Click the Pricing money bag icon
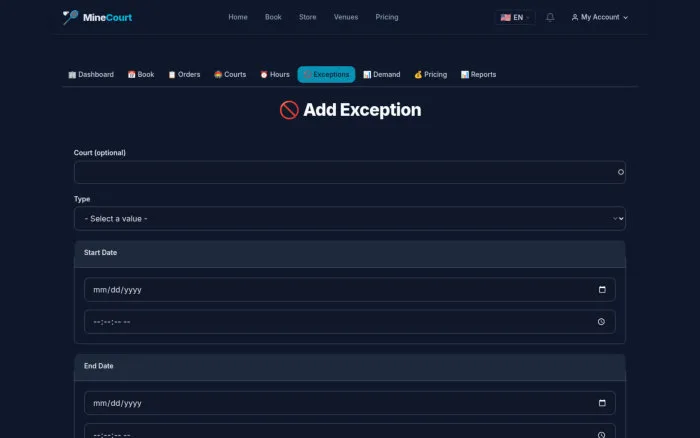Viewport: 700px width, 438px height. point(418,75)
